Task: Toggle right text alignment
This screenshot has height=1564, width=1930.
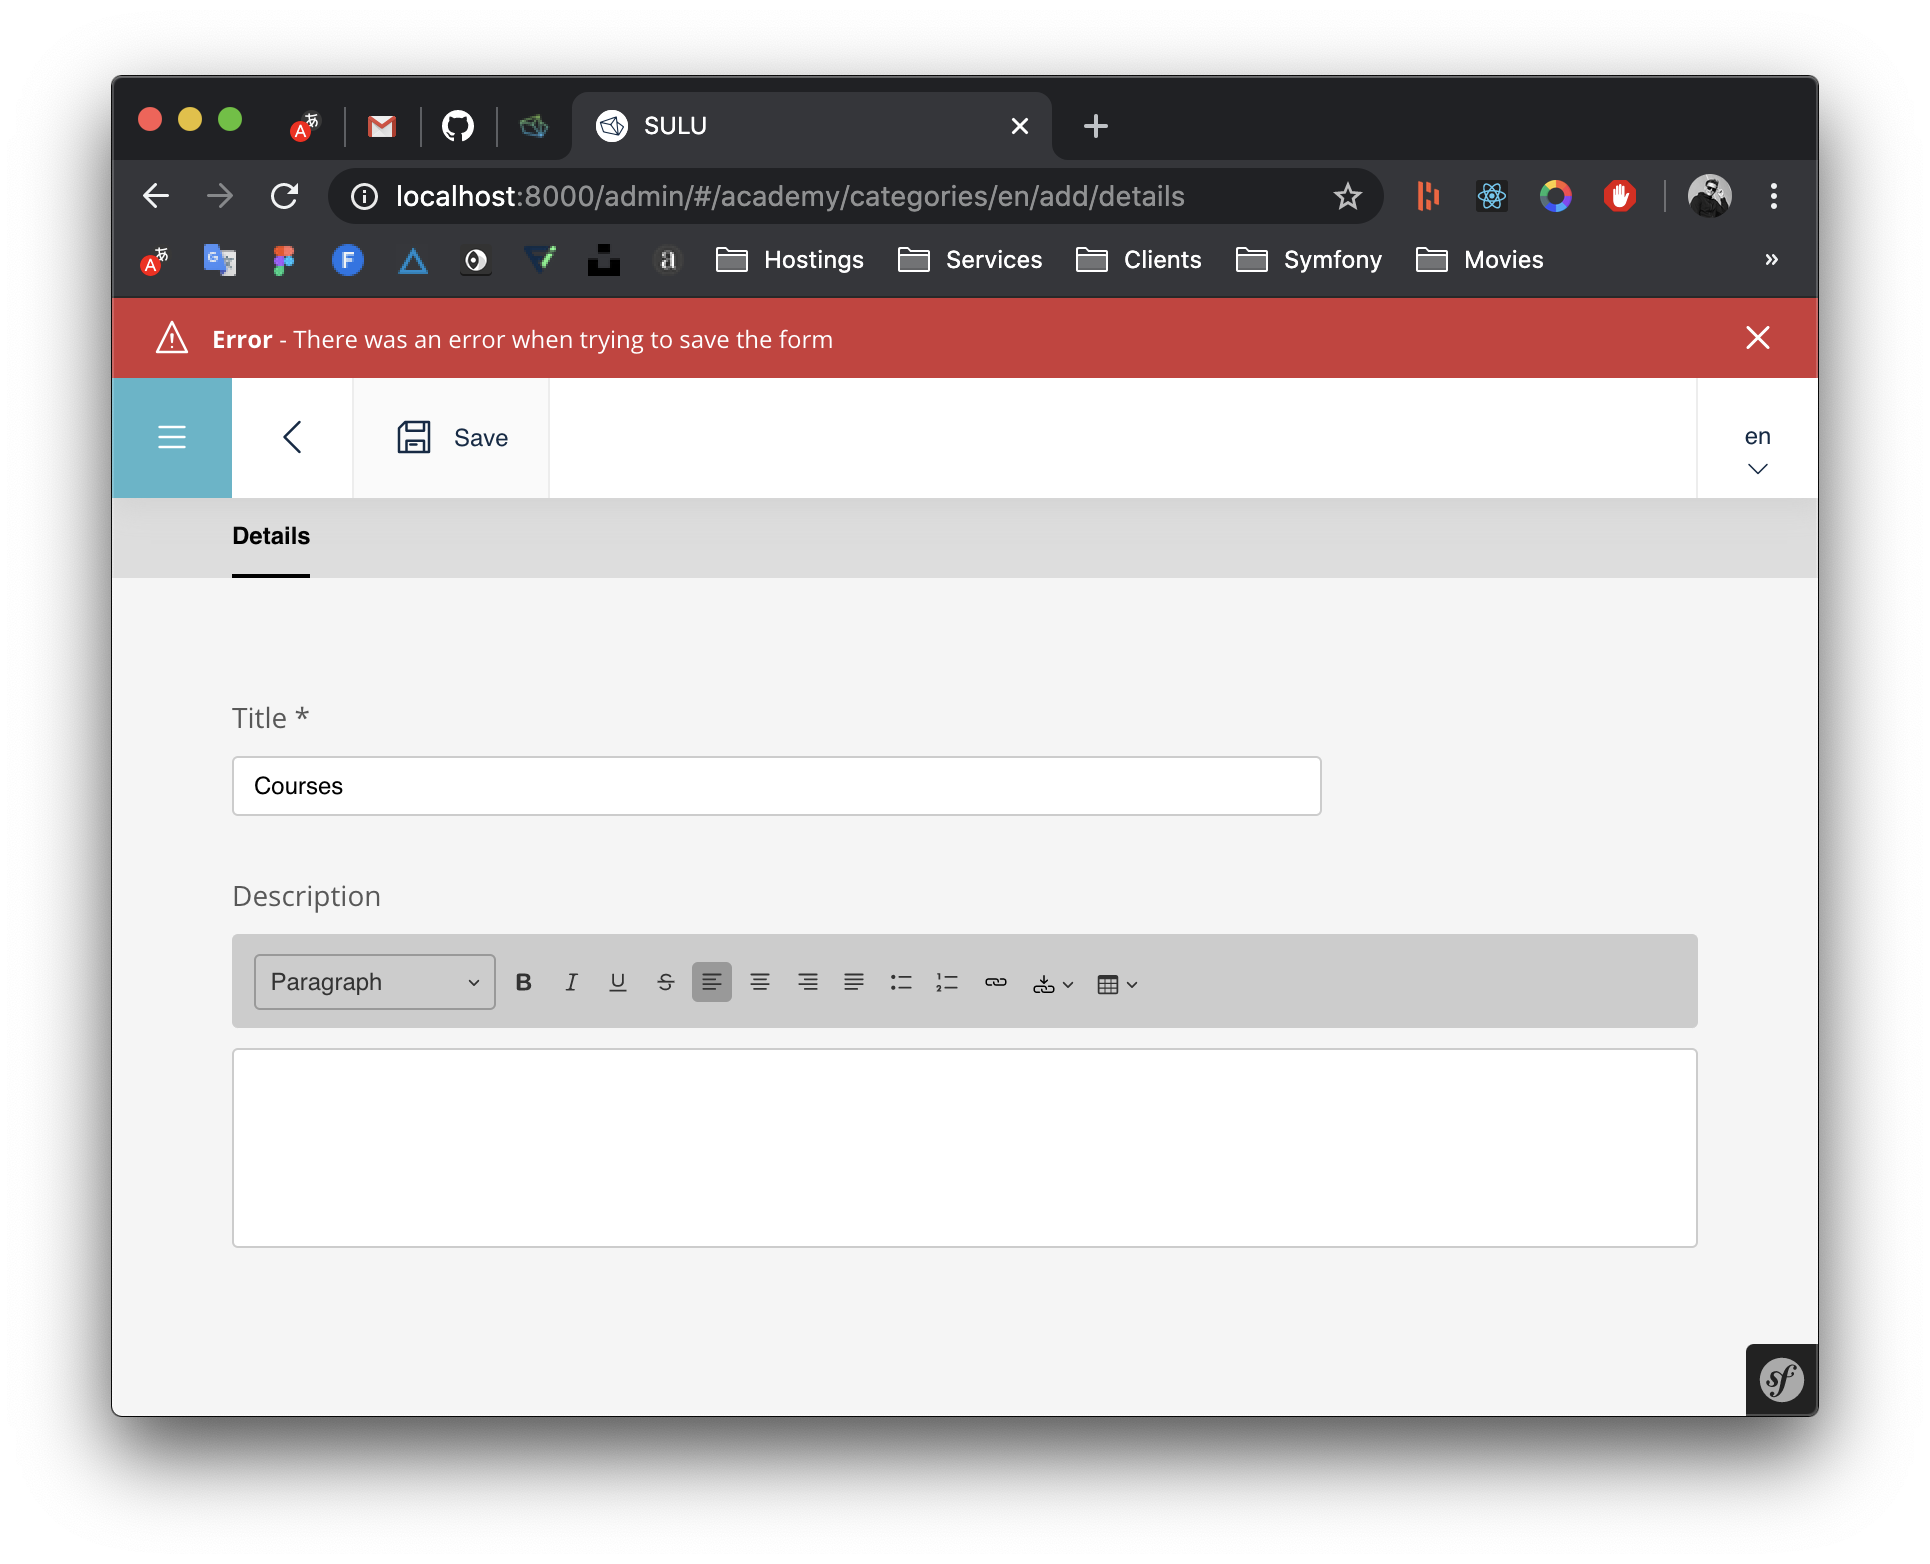Action: point(807,982)
